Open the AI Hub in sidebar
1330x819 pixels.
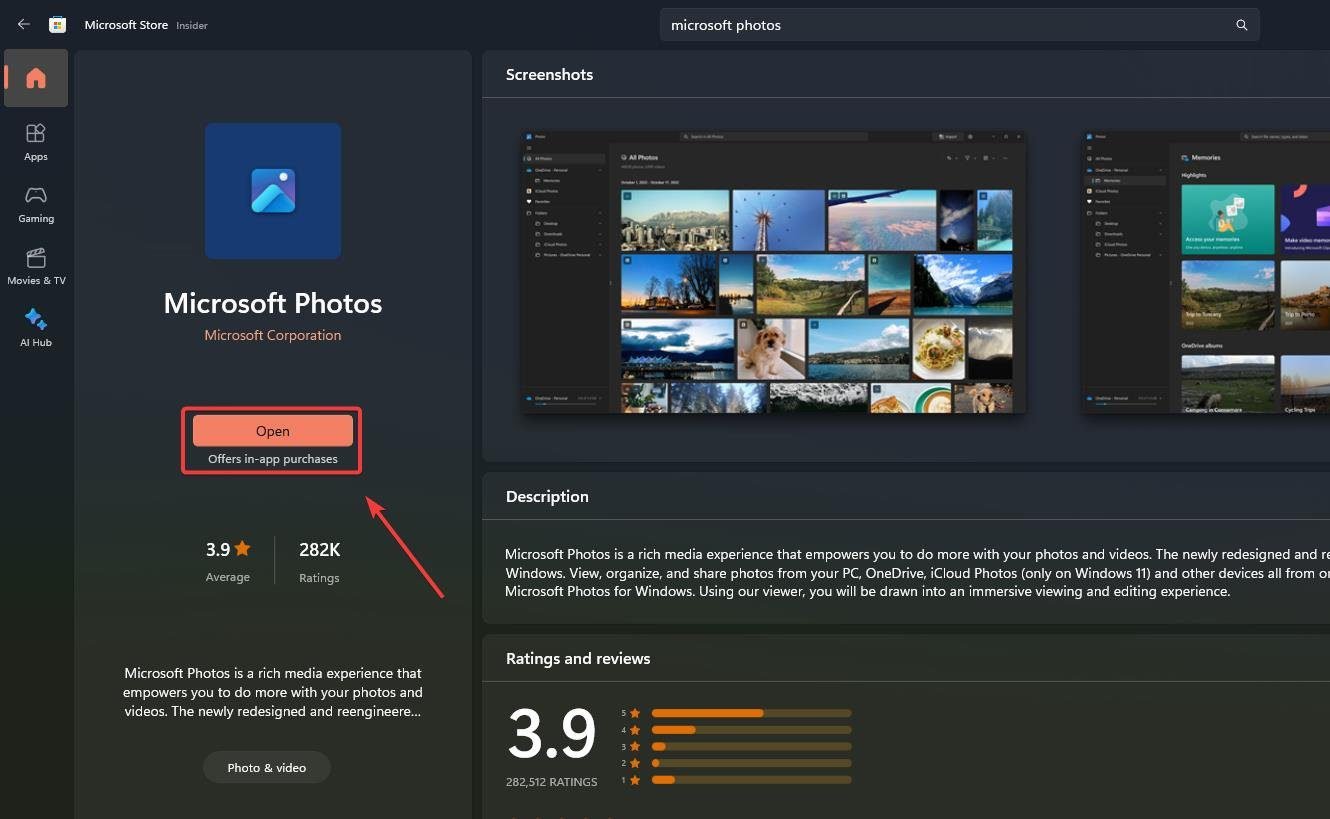click(36, 328)
